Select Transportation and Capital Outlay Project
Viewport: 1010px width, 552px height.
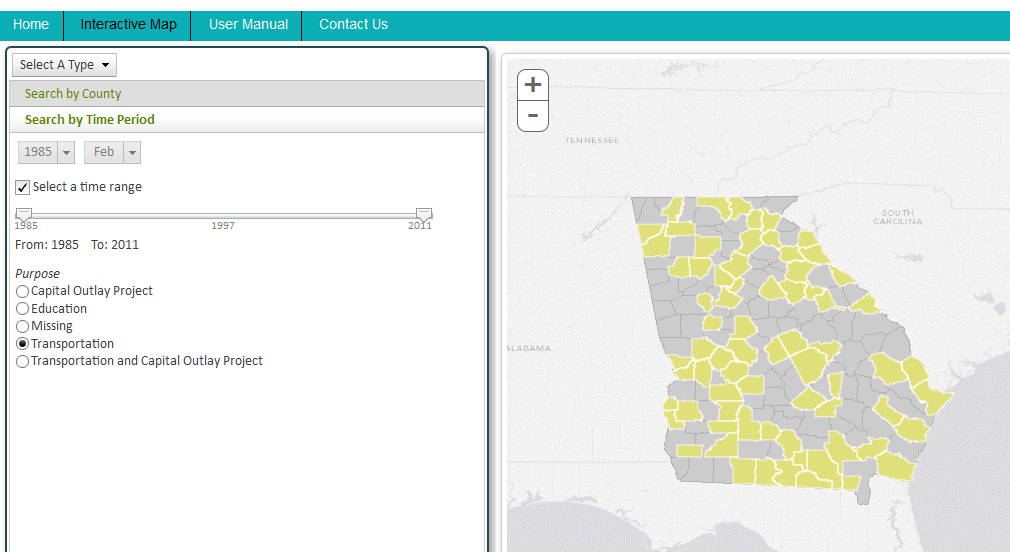(x=23, y=361)
